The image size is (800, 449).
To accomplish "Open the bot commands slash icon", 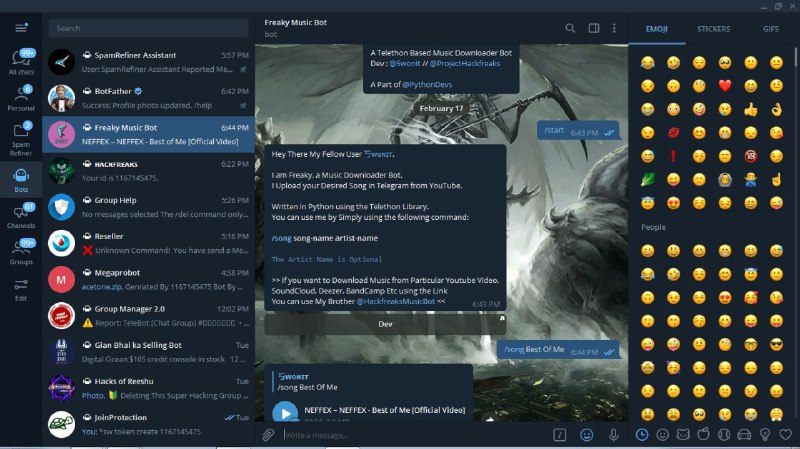I will pyautogui.click(x=560, y=435).
